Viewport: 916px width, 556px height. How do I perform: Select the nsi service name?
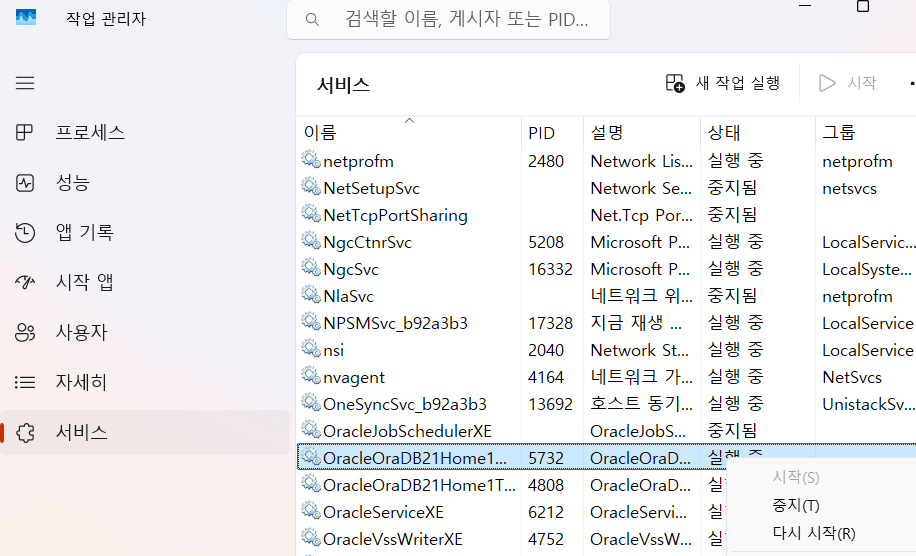point(334,350)
